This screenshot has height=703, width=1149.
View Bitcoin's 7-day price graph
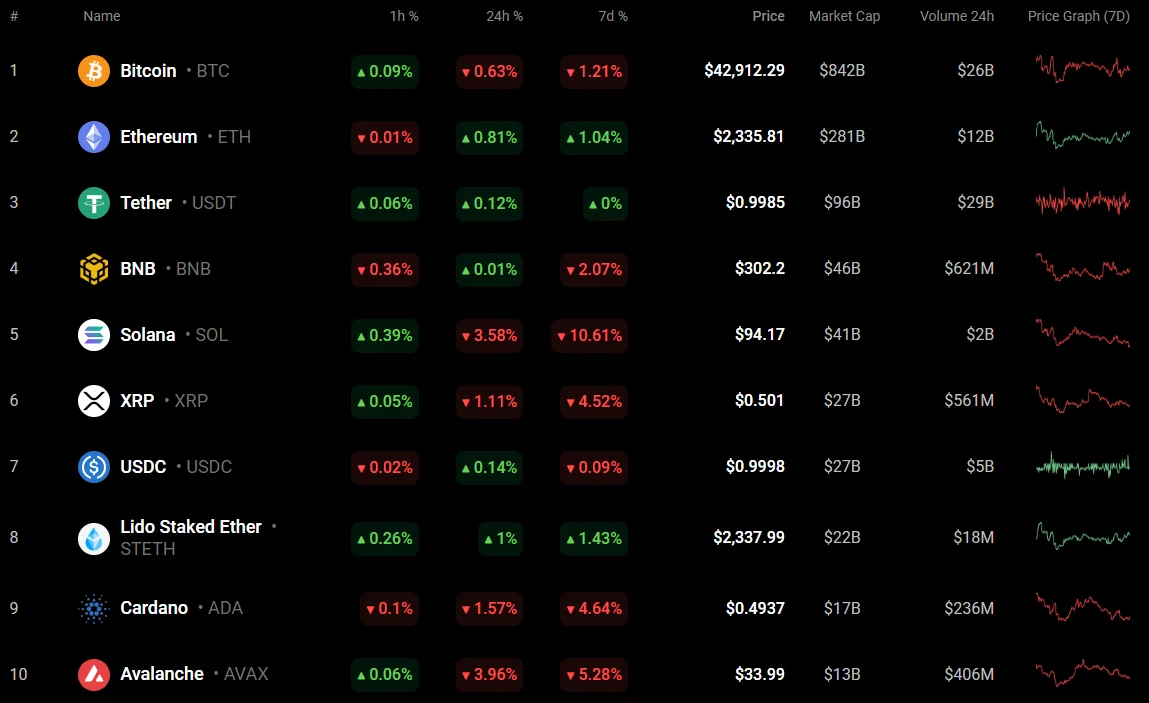point(1083,69)
